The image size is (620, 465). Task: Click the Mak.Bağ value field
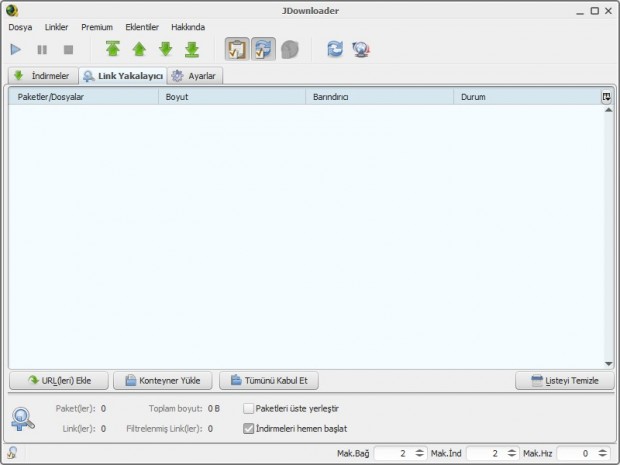[x=393, y=453]
